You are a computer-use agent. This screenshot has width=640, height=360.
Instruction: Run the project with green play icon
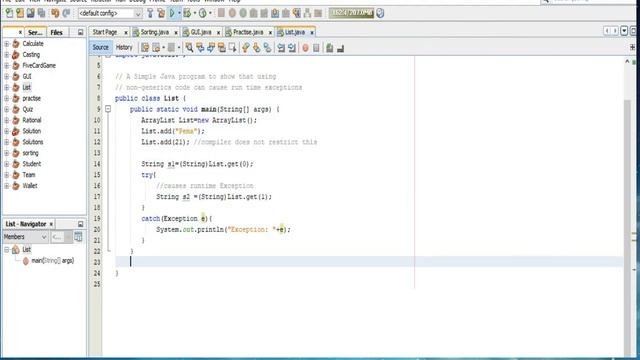[x=172, y=13]
